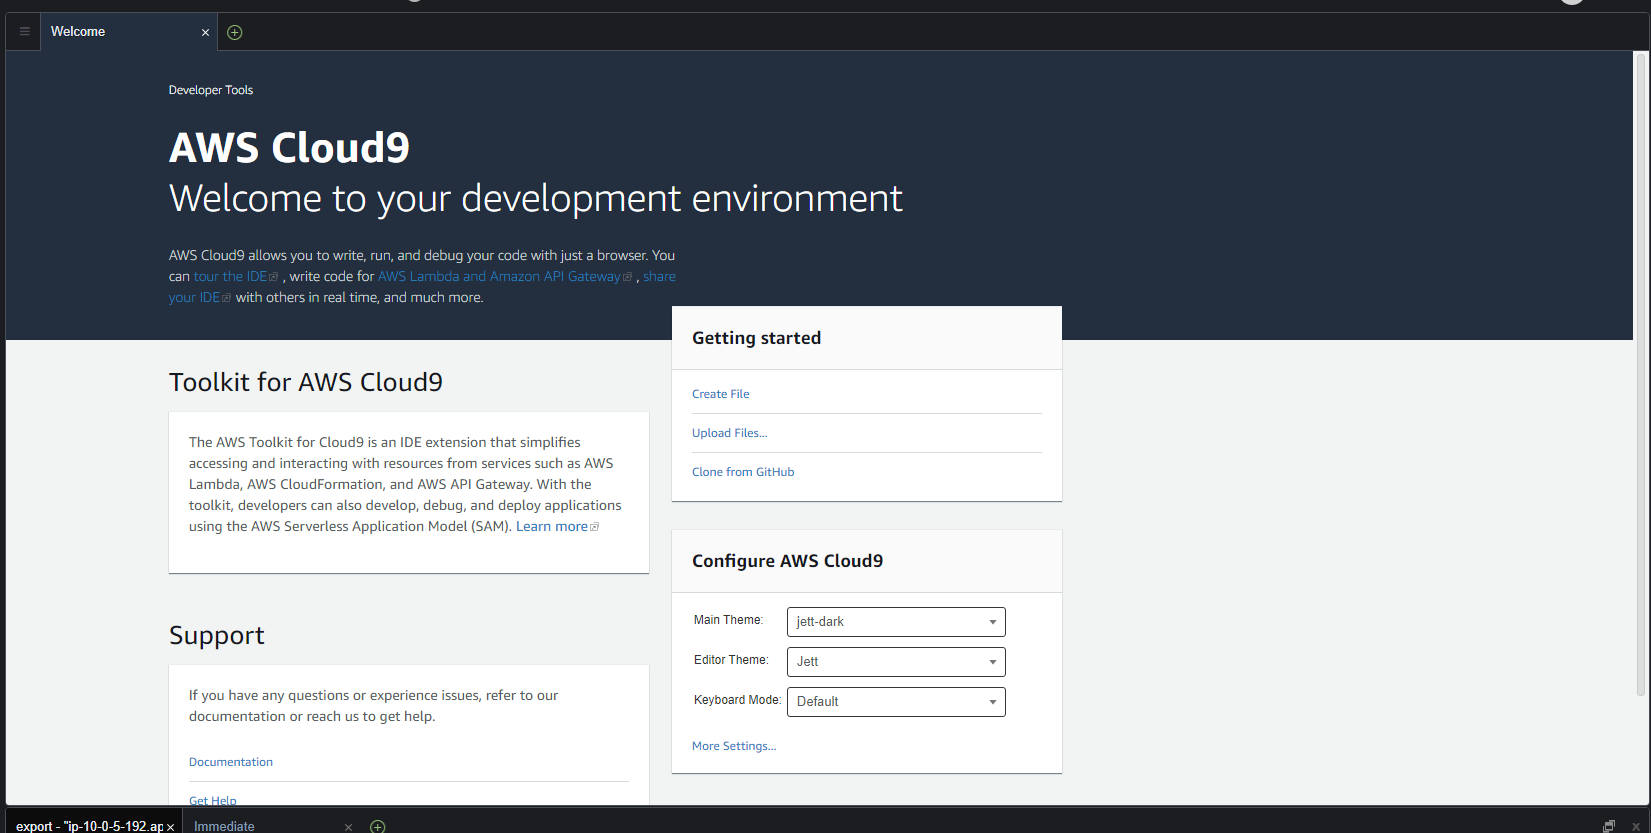Close the export terminal tab
This screenshot has height=833, width=1651.
pyautogui.click(x=171, y=827)
